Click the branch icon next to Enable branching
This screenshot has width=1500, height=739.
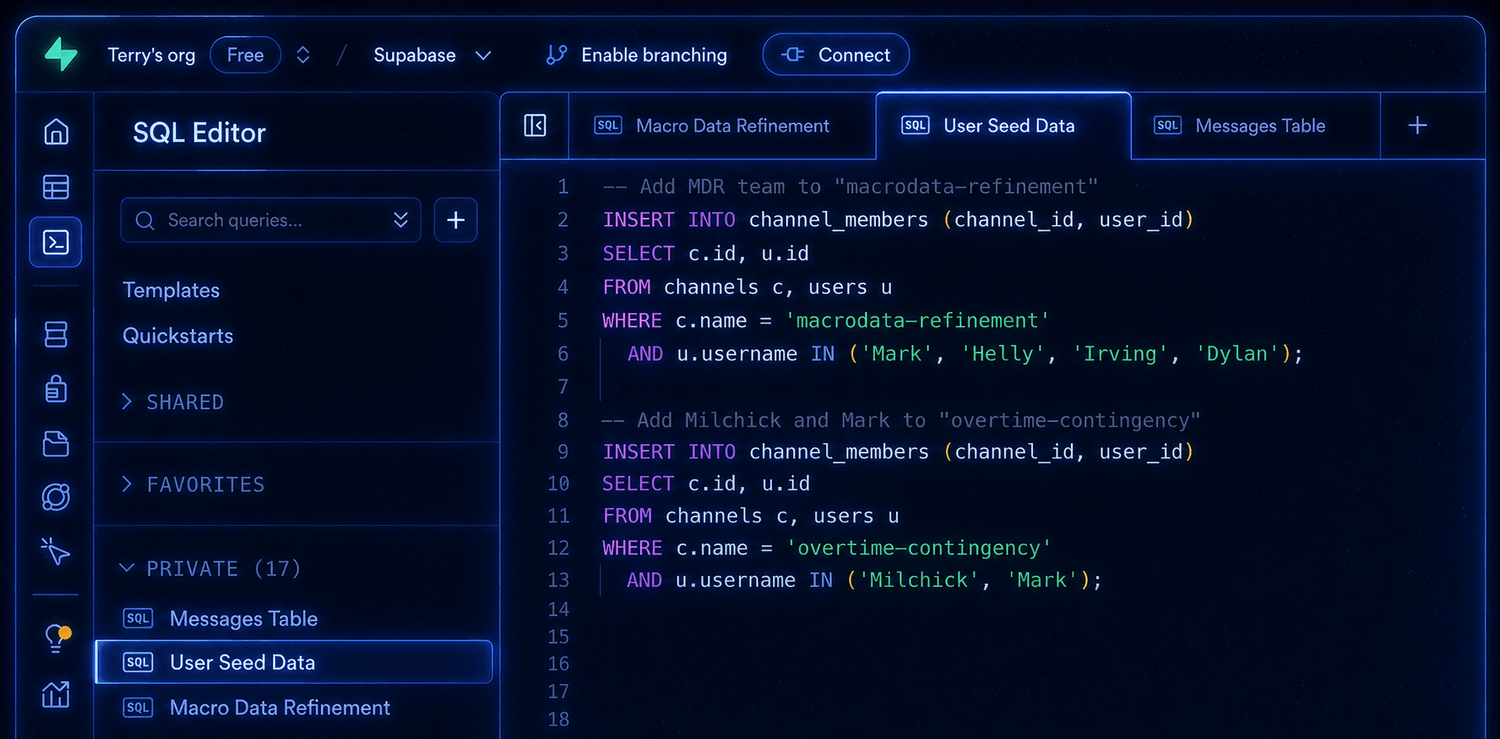click(557, 55)
